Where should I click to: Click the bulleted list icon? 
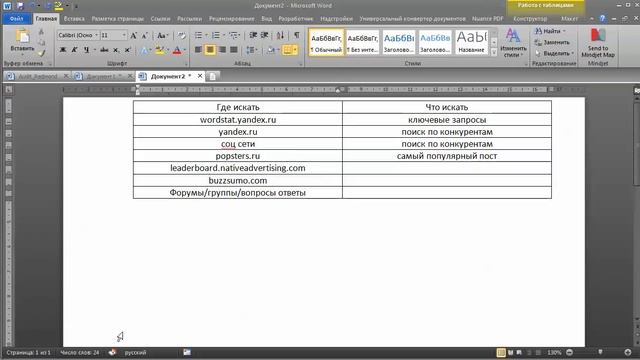click(x=198, y=36)
